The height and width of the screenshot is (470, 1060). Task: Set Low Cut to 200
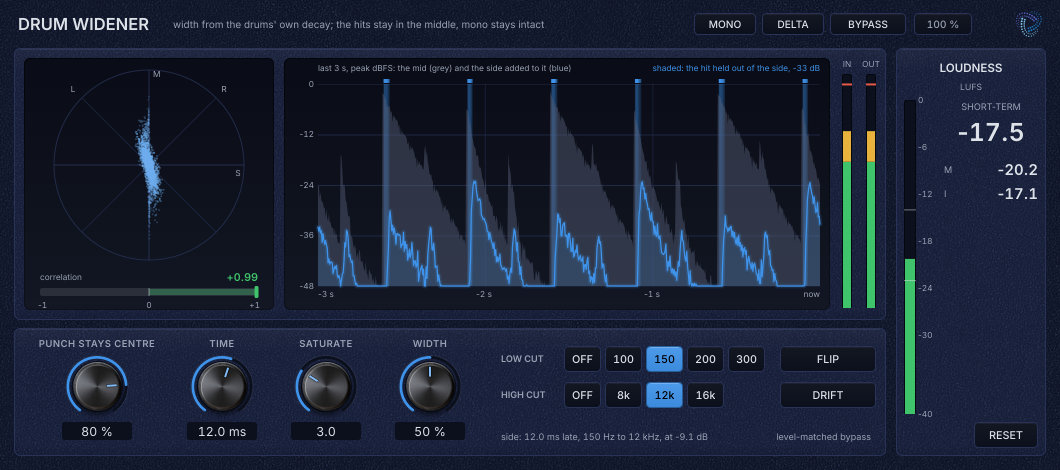[705, 359]
